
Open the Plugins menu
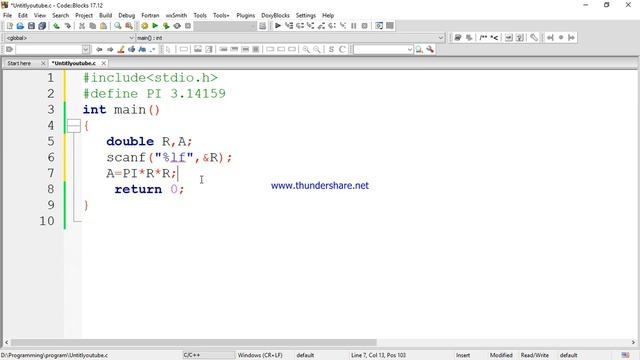[245, 15]
